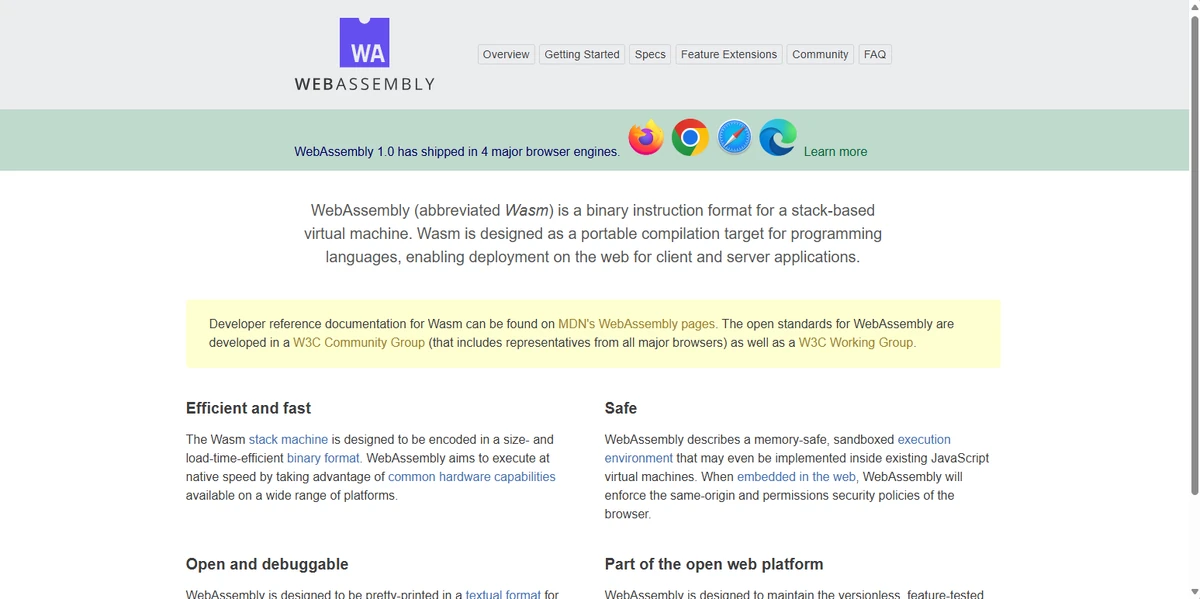The image size is (1200, 599).
Task: Click the Learn more link
Action: click(835, 151)
